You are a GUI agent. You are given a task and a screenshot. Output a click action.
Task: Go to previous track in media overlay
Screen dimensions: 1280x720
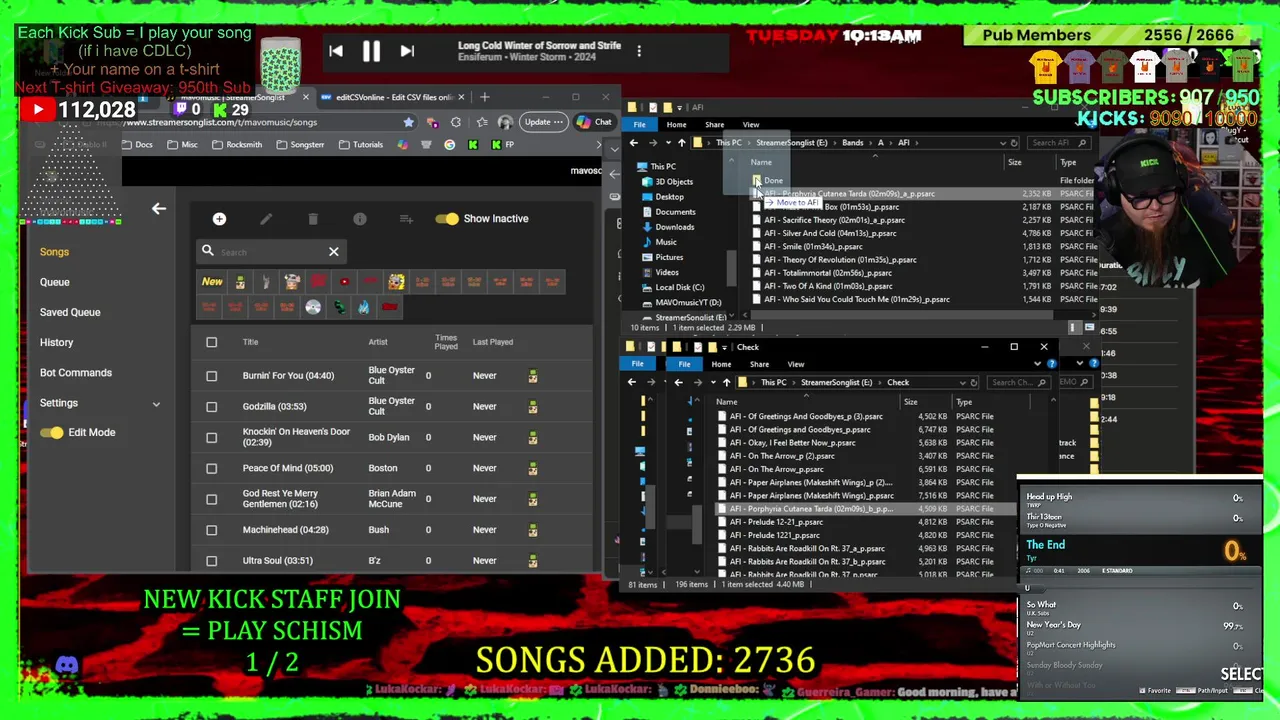pyautogui.click(x=336, y=51)
